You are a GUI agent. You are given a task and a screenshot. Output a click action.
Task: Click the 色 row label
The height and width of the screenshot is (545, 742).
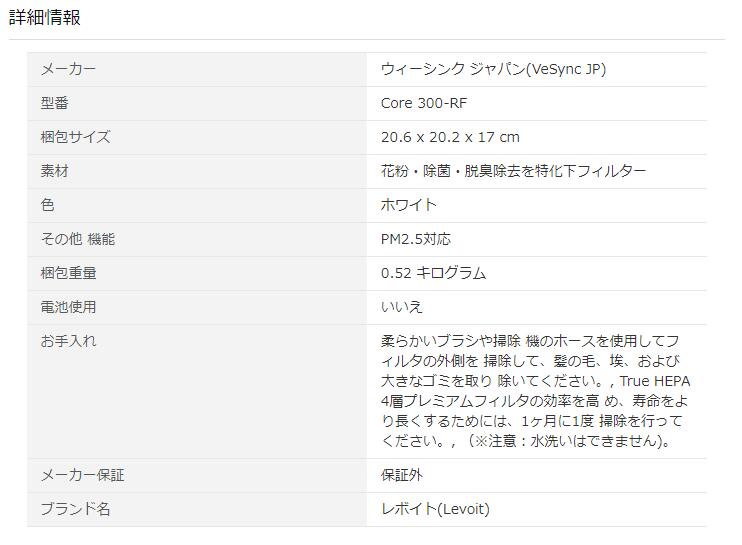tap(47, 205)
